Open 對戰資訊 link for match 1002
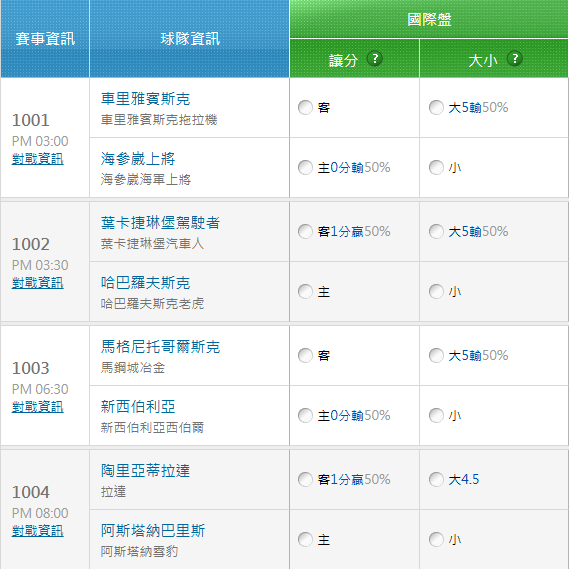The image size is (569, 569). point(37,283)
